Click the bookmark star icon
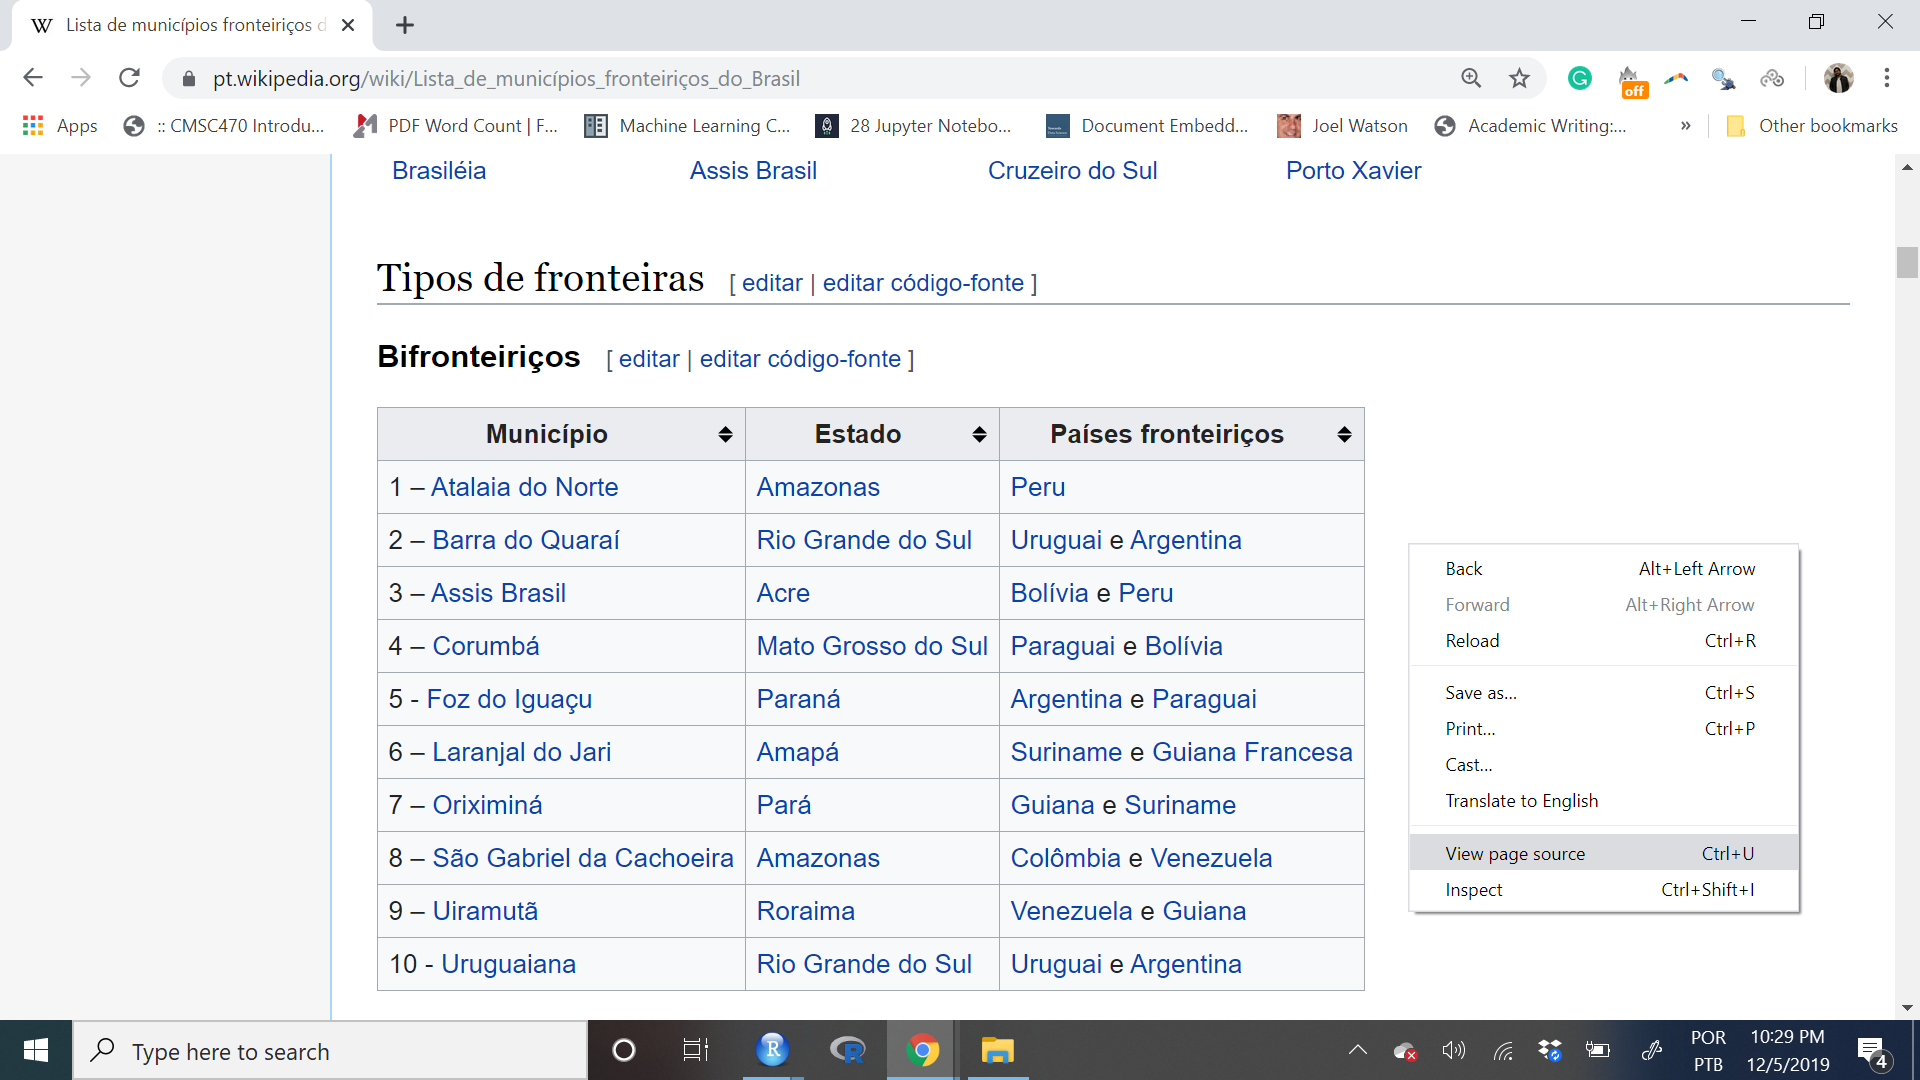Screen dimensions: 1920x1080 pyautogui.click(x=1519, y=78)
